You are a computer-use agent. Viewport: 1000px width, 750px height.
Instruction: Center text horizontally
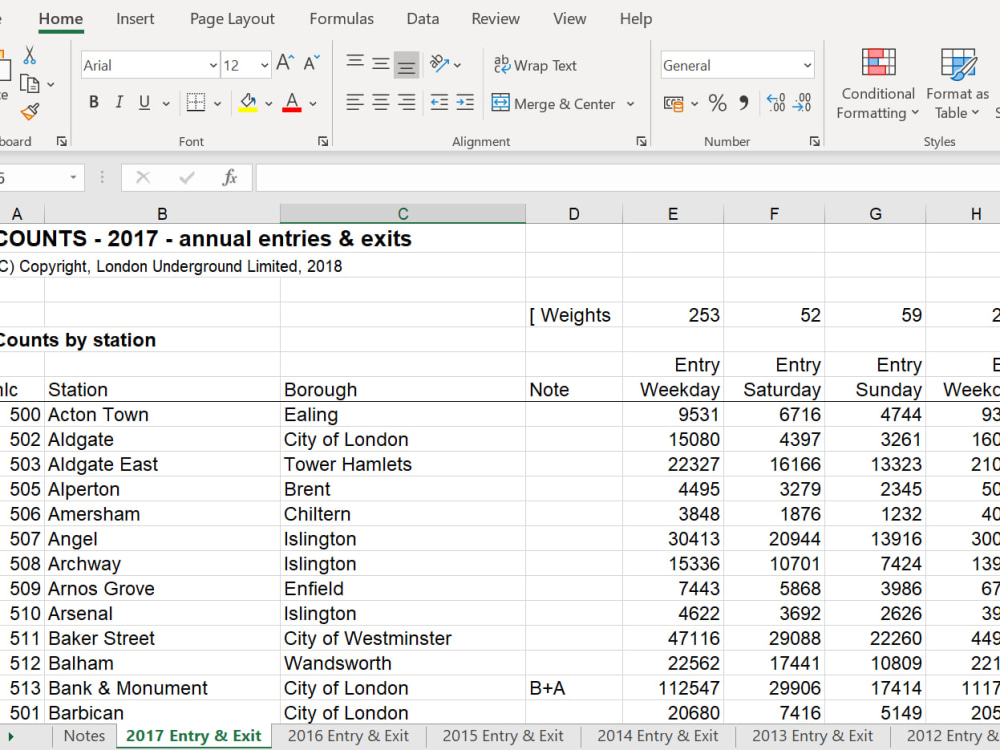381,102
